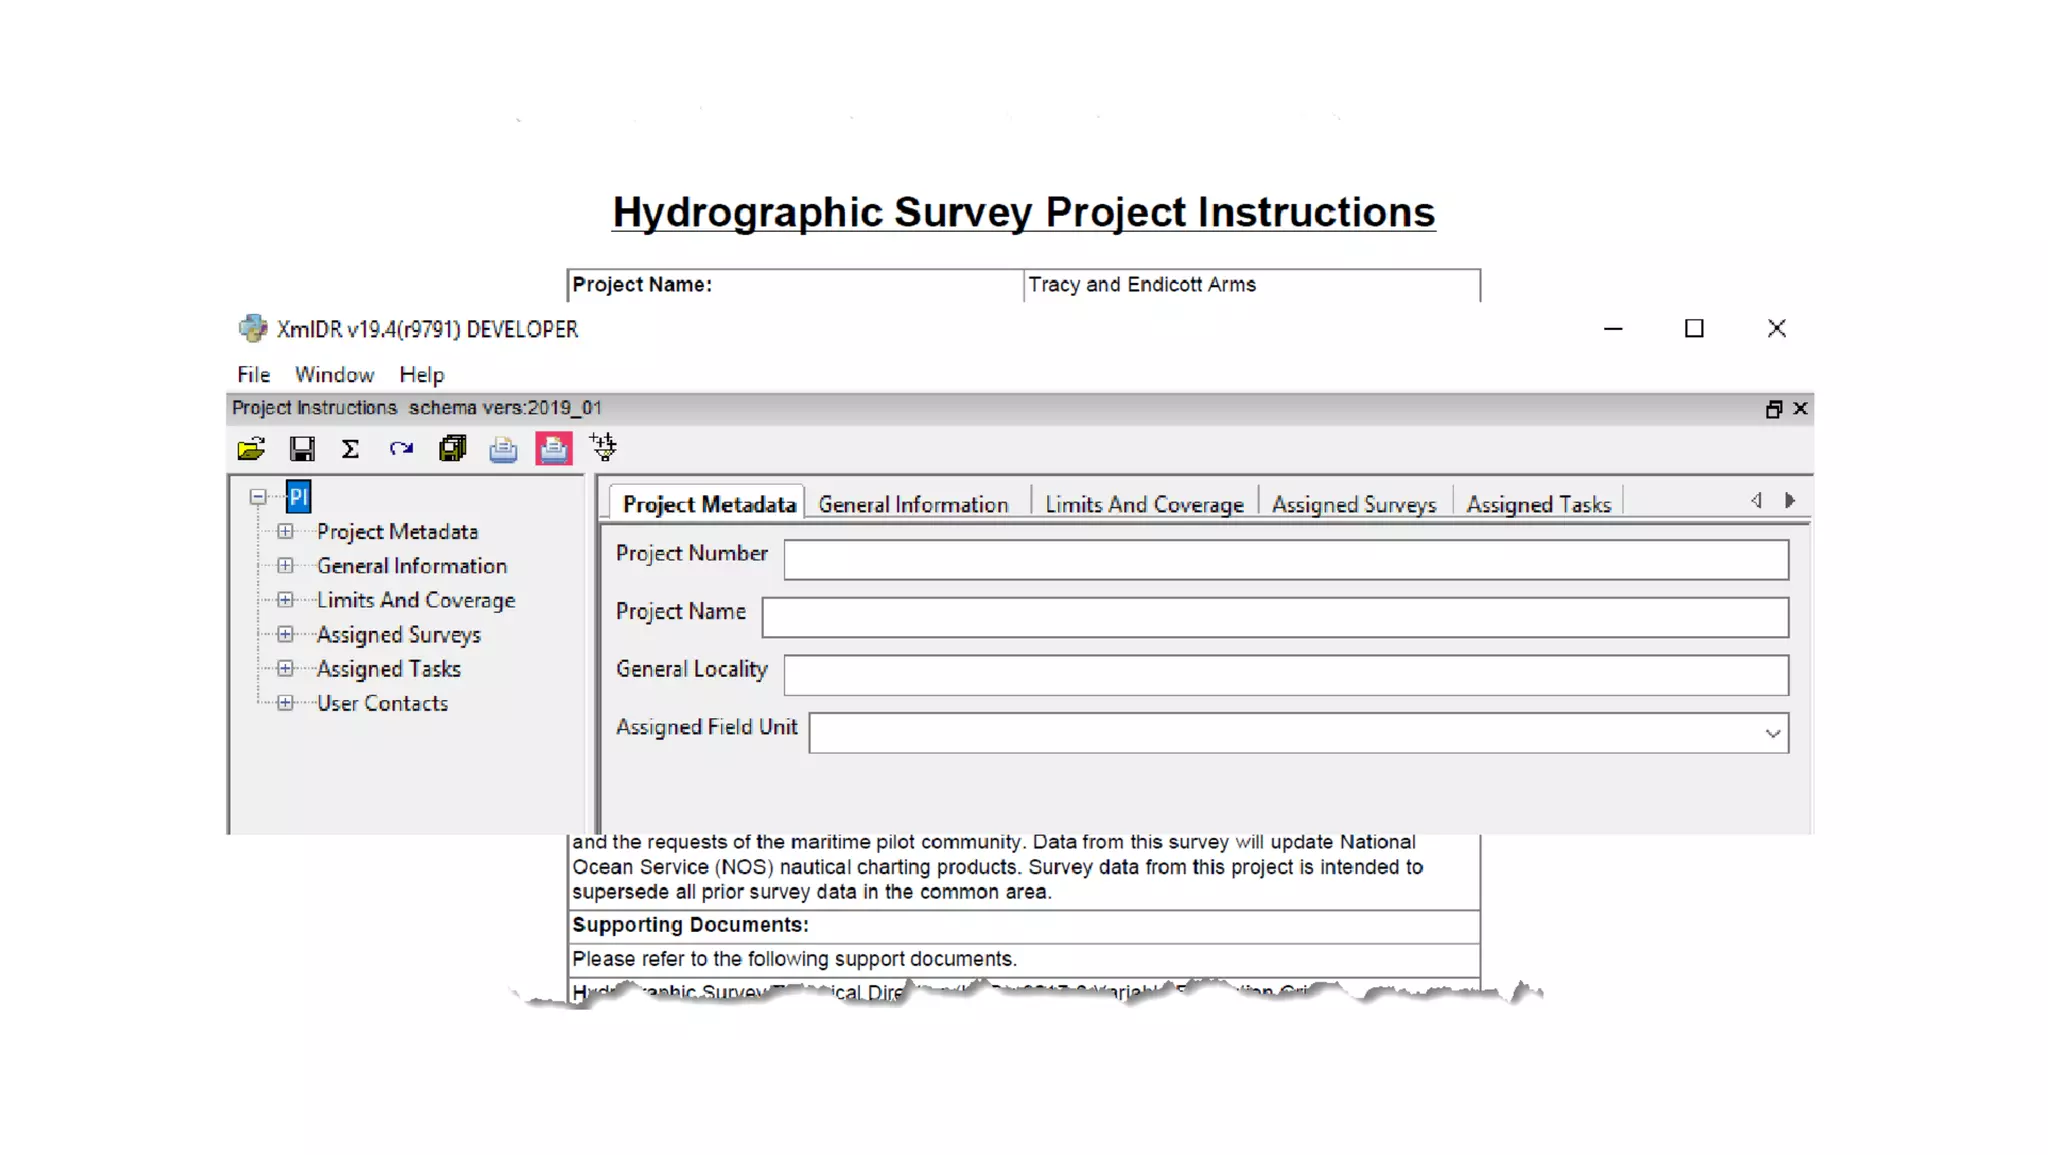The width and height of the screenshot is (2048, 1155).
Task: Click the General Locality input field
Action: 1286,675
